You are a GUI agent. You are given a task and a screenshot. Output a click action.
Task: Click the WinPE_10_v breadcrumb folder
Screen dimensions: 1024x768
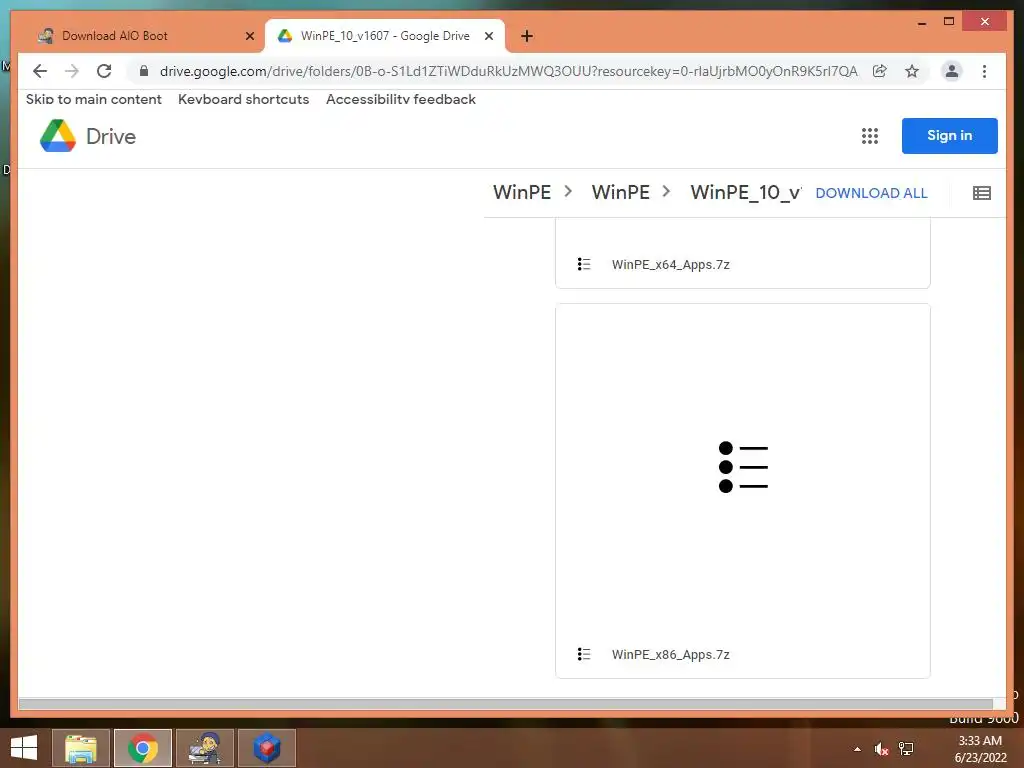(x=746, y=192)
